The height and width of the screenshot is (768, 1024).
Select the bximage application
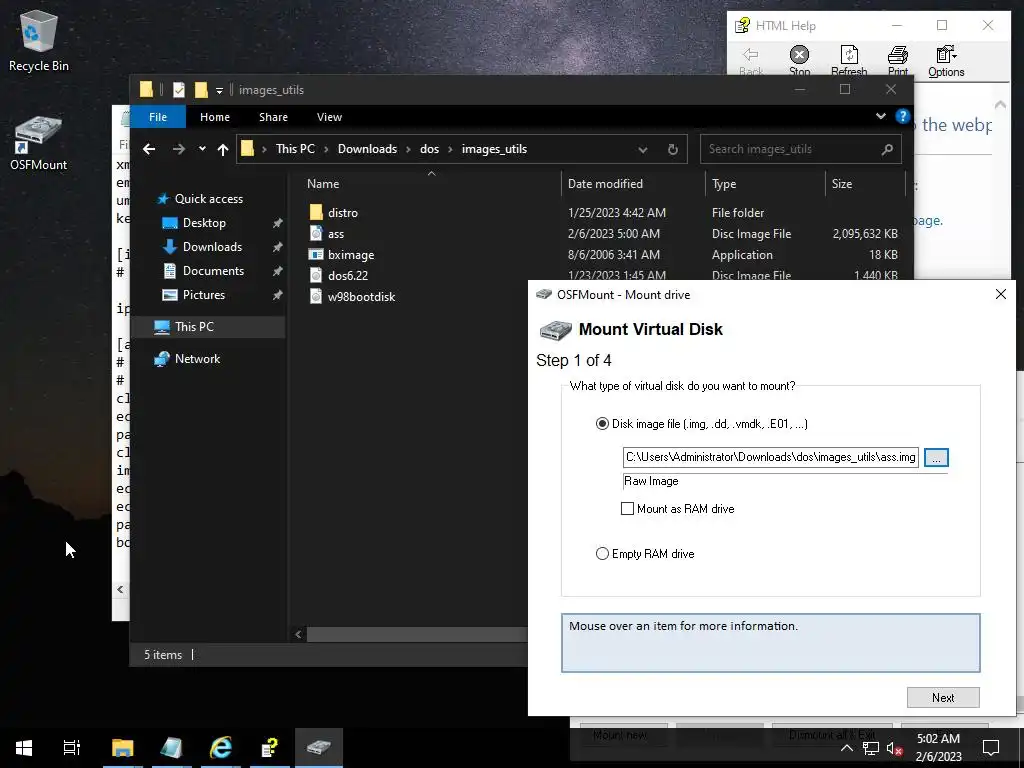tap(351, 254)
